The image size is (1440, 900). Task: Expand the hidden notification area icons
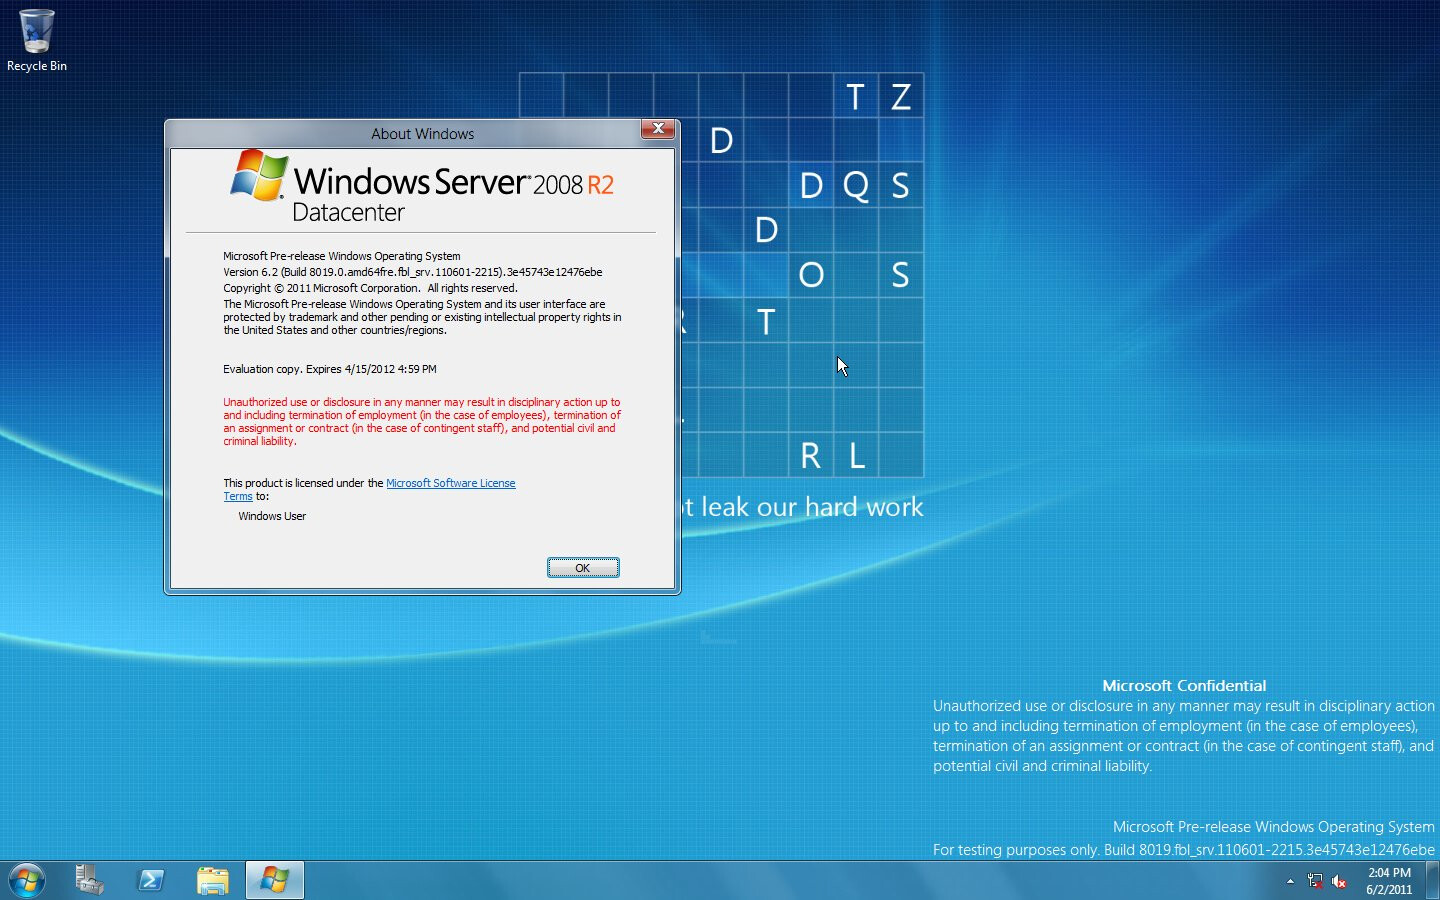[x=1288, y=882]
